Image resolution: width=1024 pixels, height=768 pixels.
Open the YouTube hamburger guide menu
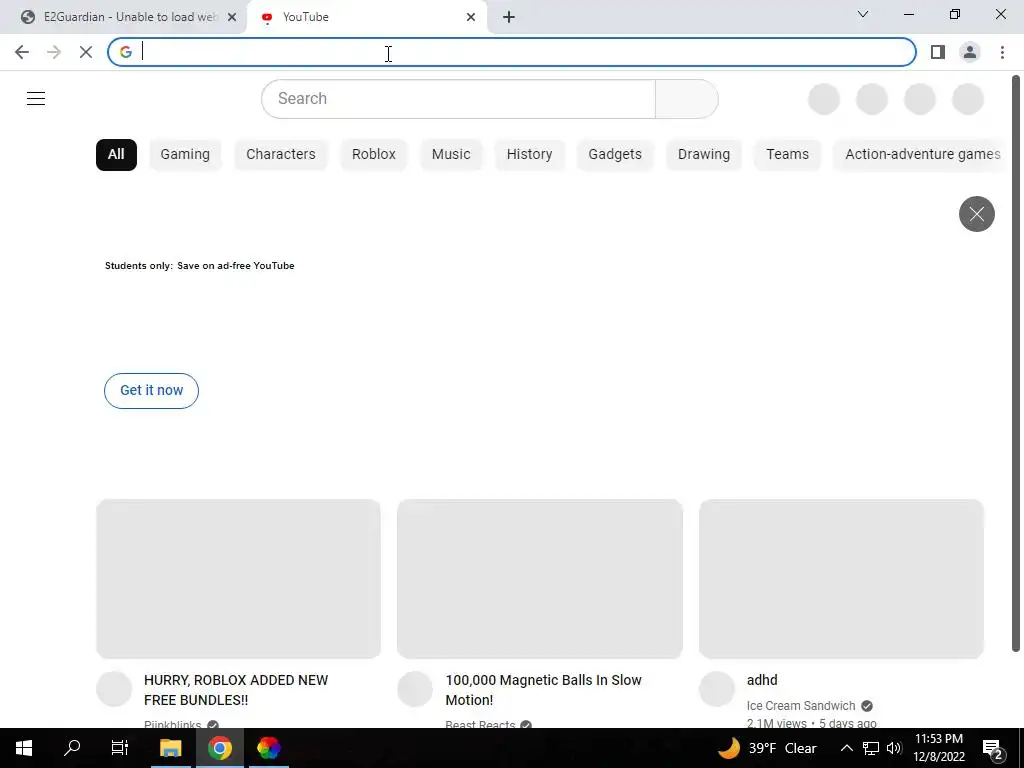coord(36,99)
